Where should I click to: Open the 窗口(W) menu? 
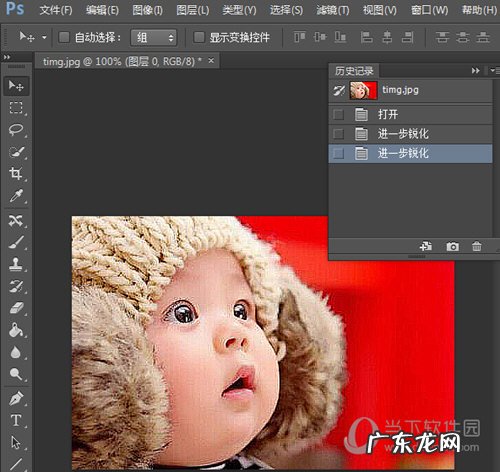point(429,10)
